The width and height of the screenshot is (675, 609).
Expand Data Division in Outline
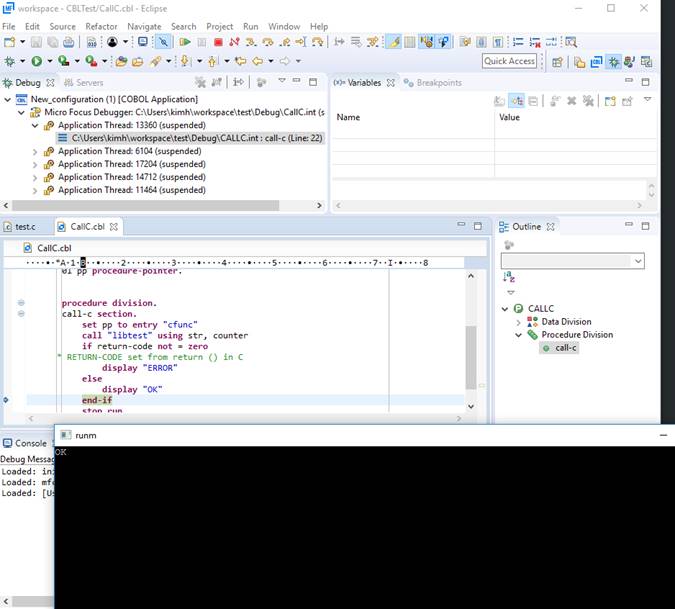518,322
